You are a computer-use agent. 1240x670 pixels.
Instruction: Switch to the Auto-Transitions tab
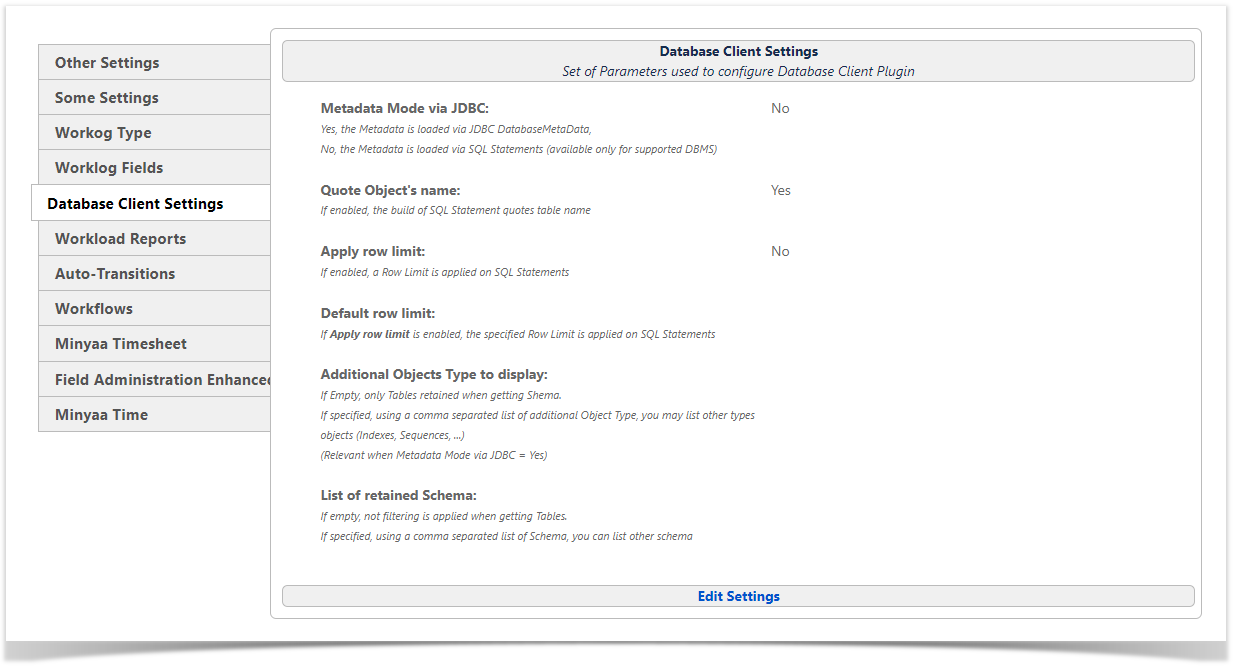(115, 274)
